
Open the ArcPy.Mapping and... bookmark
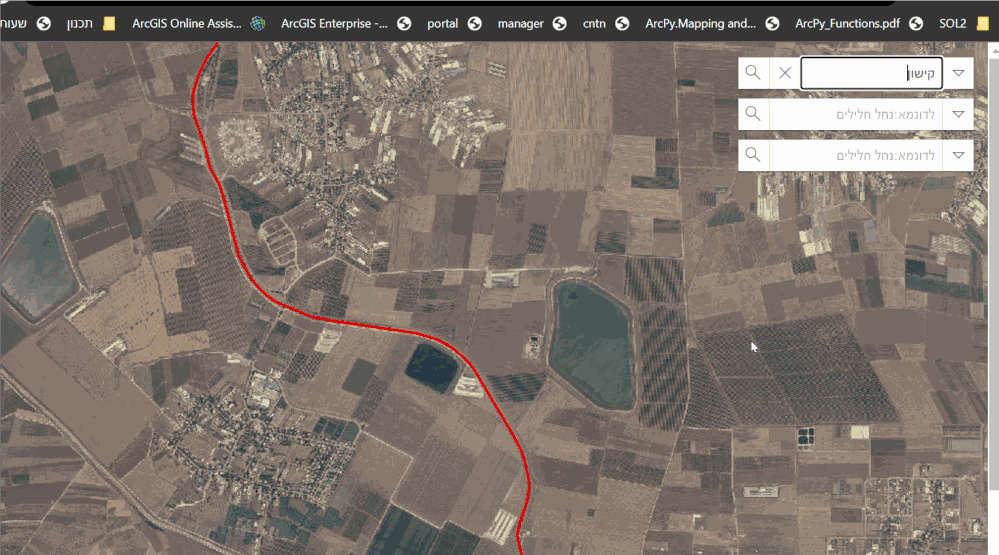point(712,24)
